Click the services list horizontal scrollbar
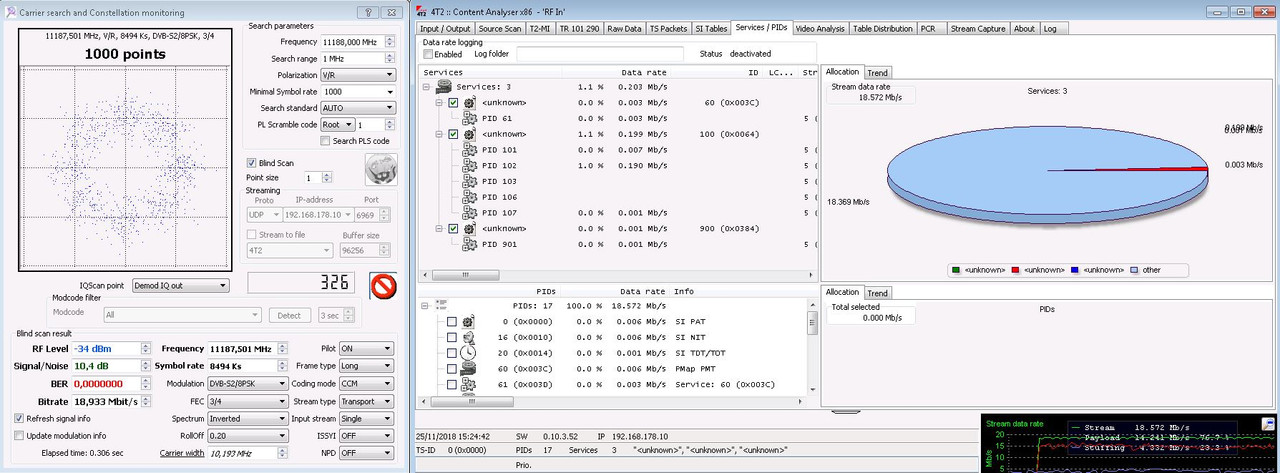1280x473 pixels. (616, 275)
